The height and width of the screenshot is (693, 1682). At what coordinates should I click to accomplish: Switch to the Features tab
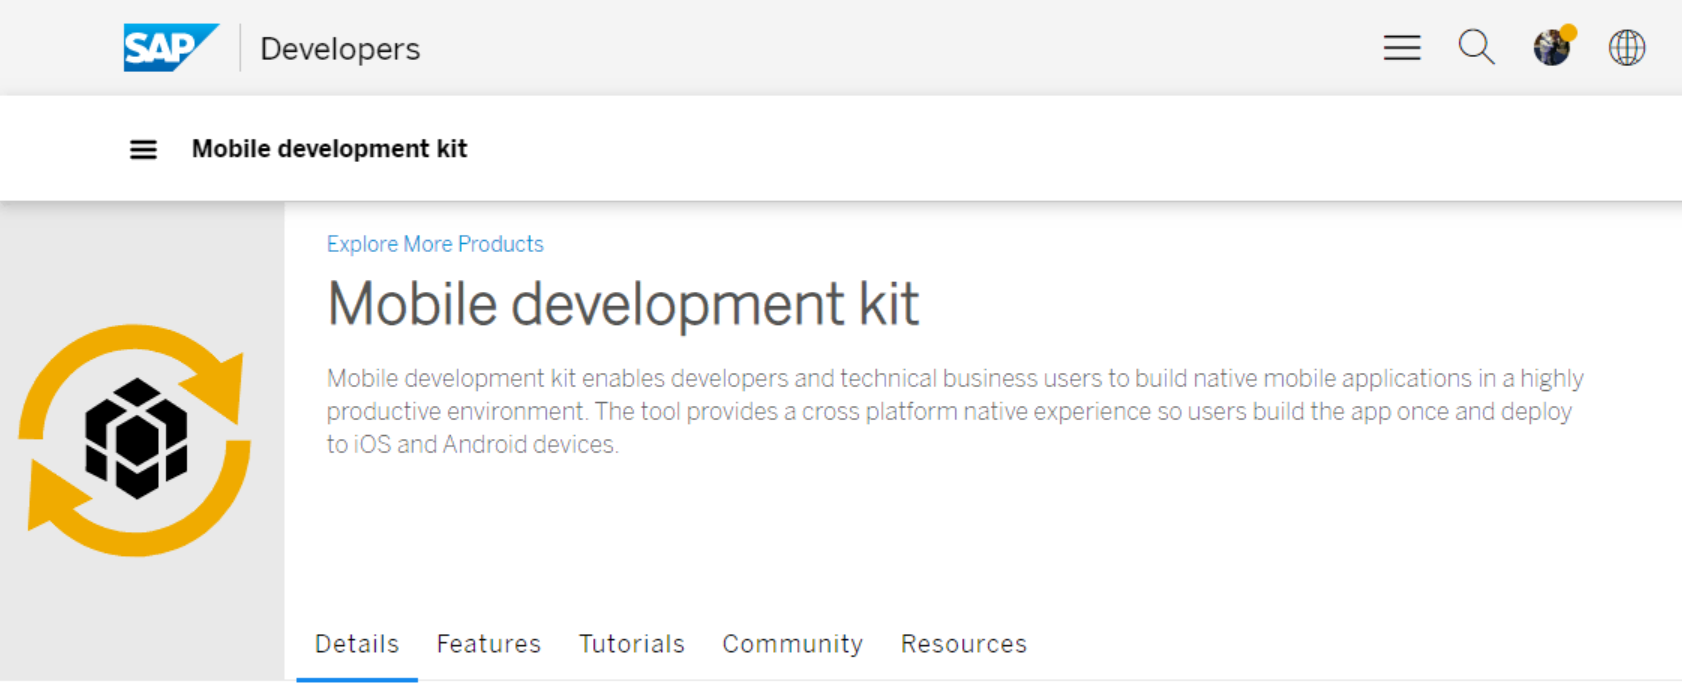point(489,644)
